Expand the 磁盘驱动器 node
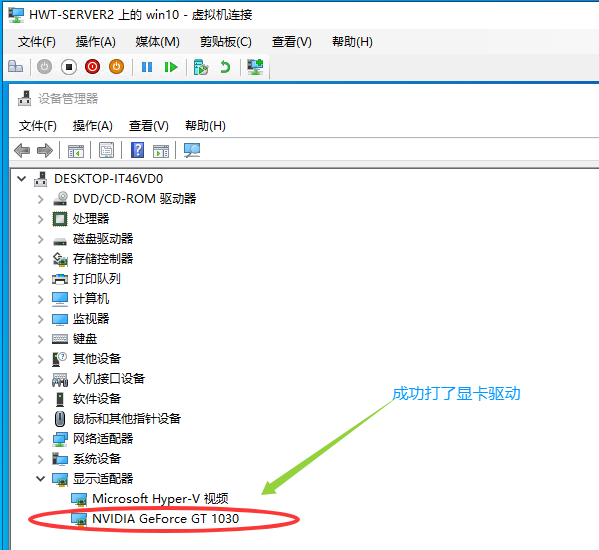The image size is (599, 550). (x=40, y=239)
